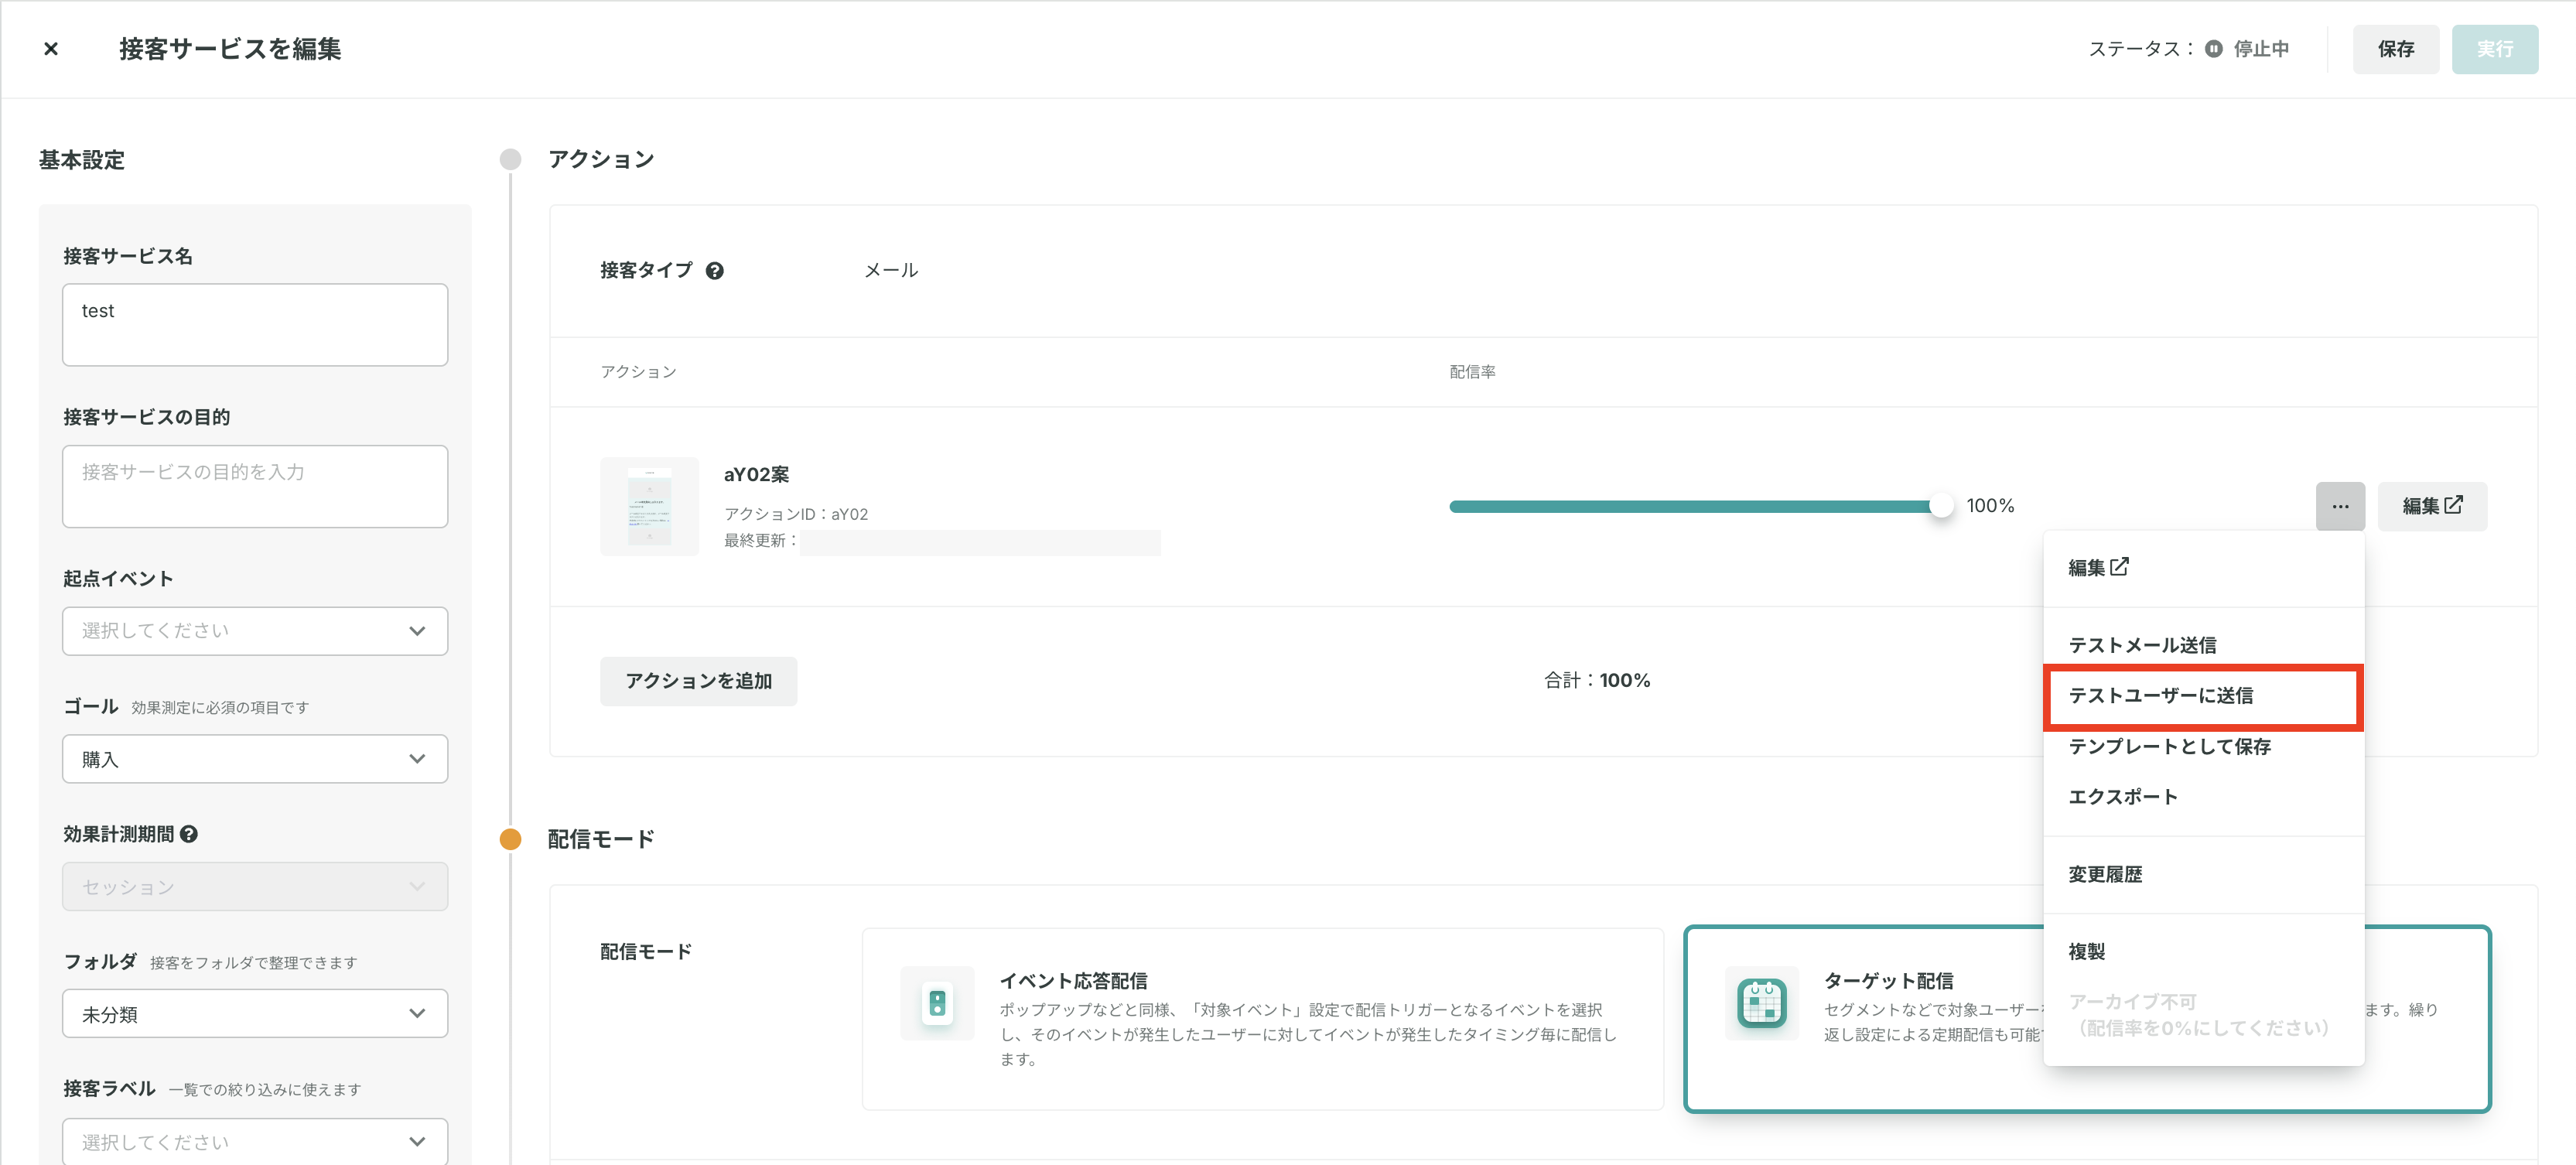Click the three-dot more options button

click(x=2339, y=506)
